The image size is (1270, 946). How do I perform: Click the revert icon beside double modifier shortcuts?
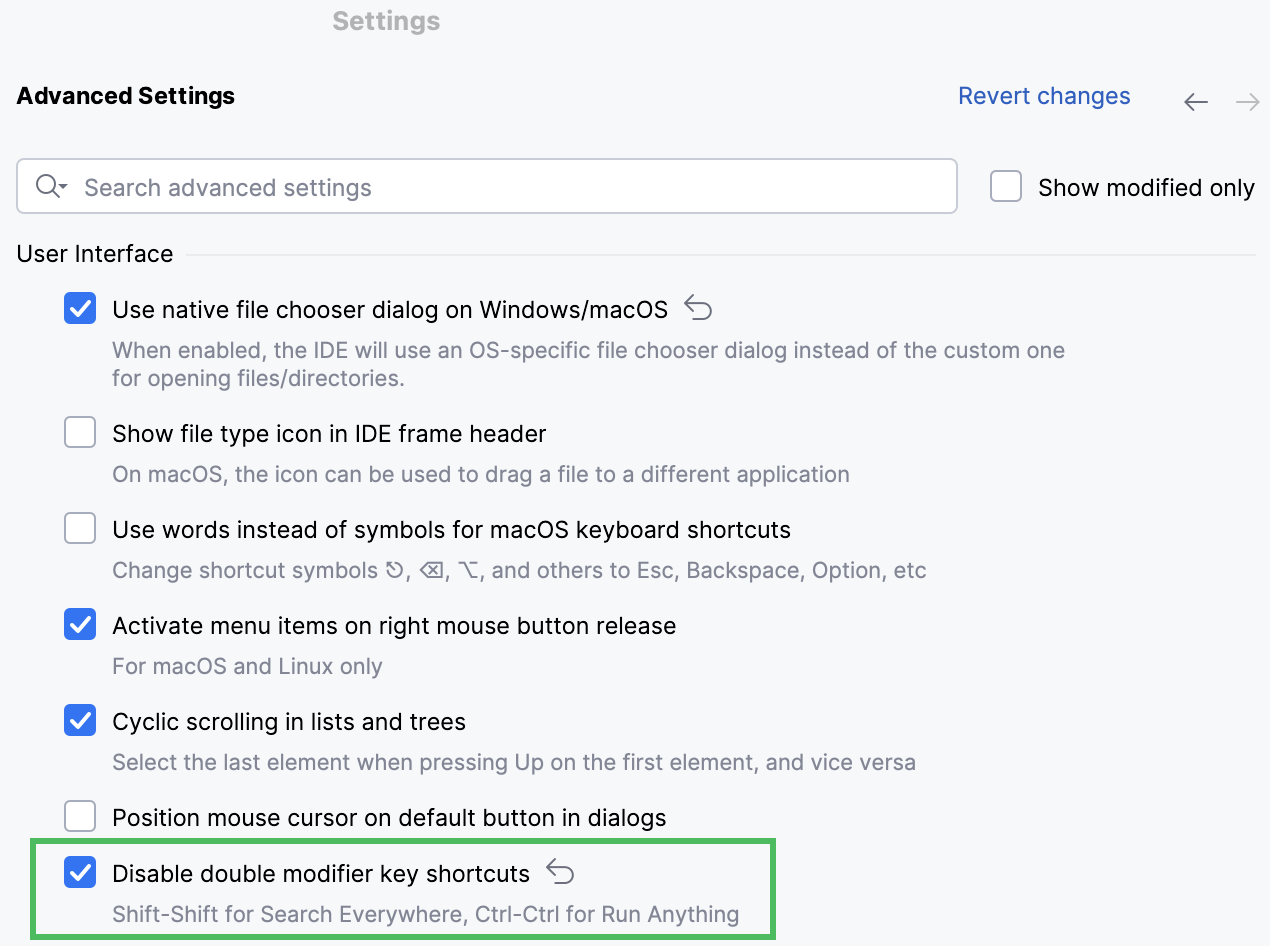tap(561, 872)
